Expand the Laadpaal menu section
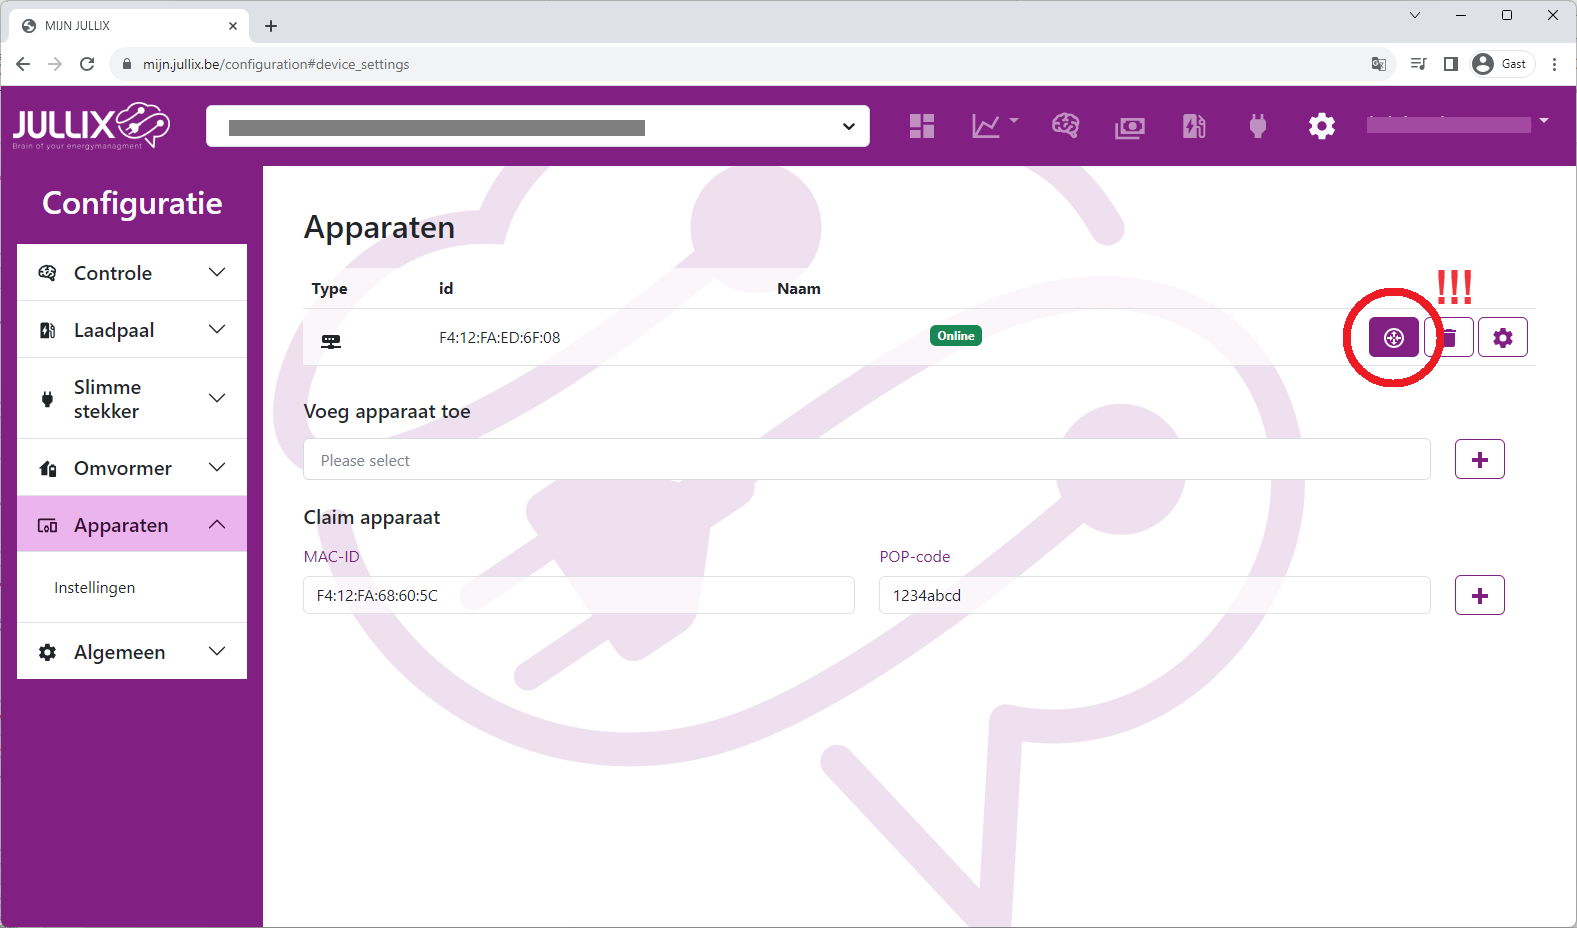The height and width of the screenshot is (928, 1577). 132,329
